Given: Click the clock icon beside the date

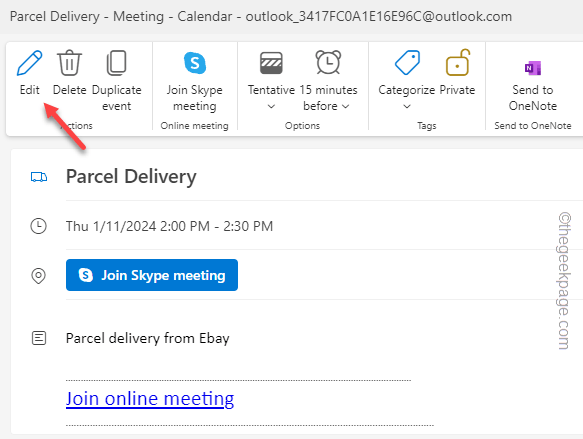Looking at the screenshot, I should 38,226.
